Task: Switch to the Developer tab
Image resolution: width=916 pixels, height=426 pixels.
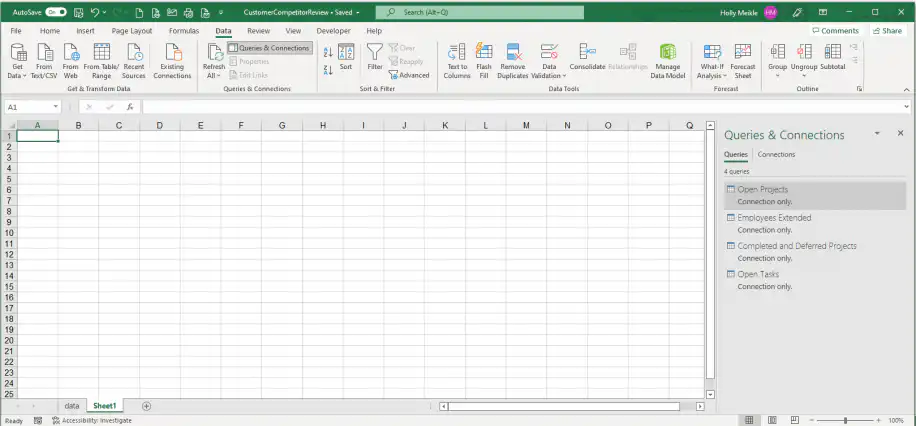Action: click(x=334, y=31)
